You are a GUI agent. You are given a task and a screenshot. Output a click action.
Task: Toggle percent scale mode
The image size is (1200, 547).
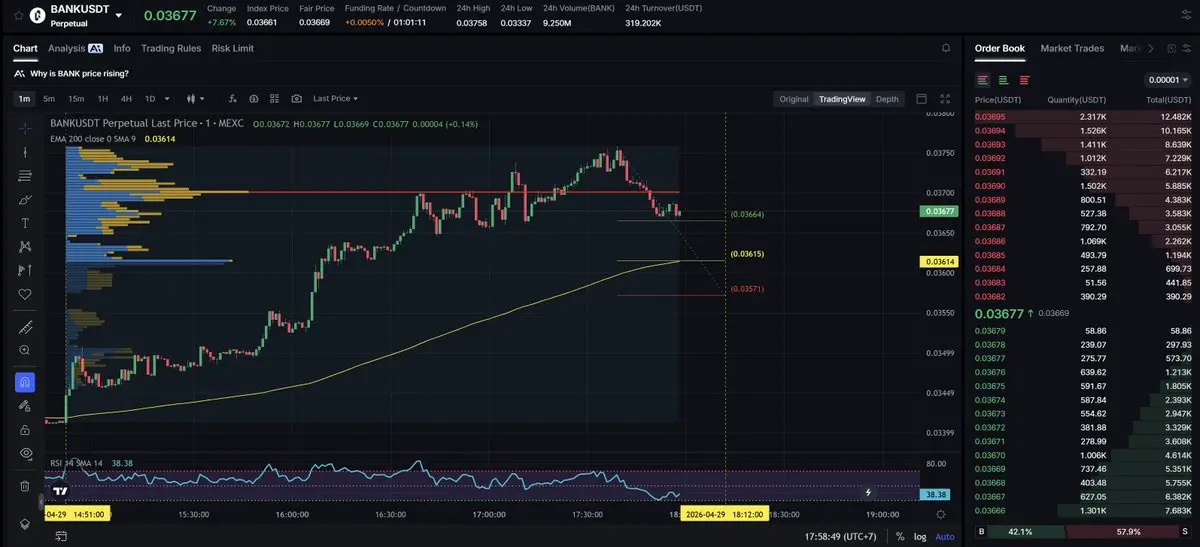pos(900,537)
